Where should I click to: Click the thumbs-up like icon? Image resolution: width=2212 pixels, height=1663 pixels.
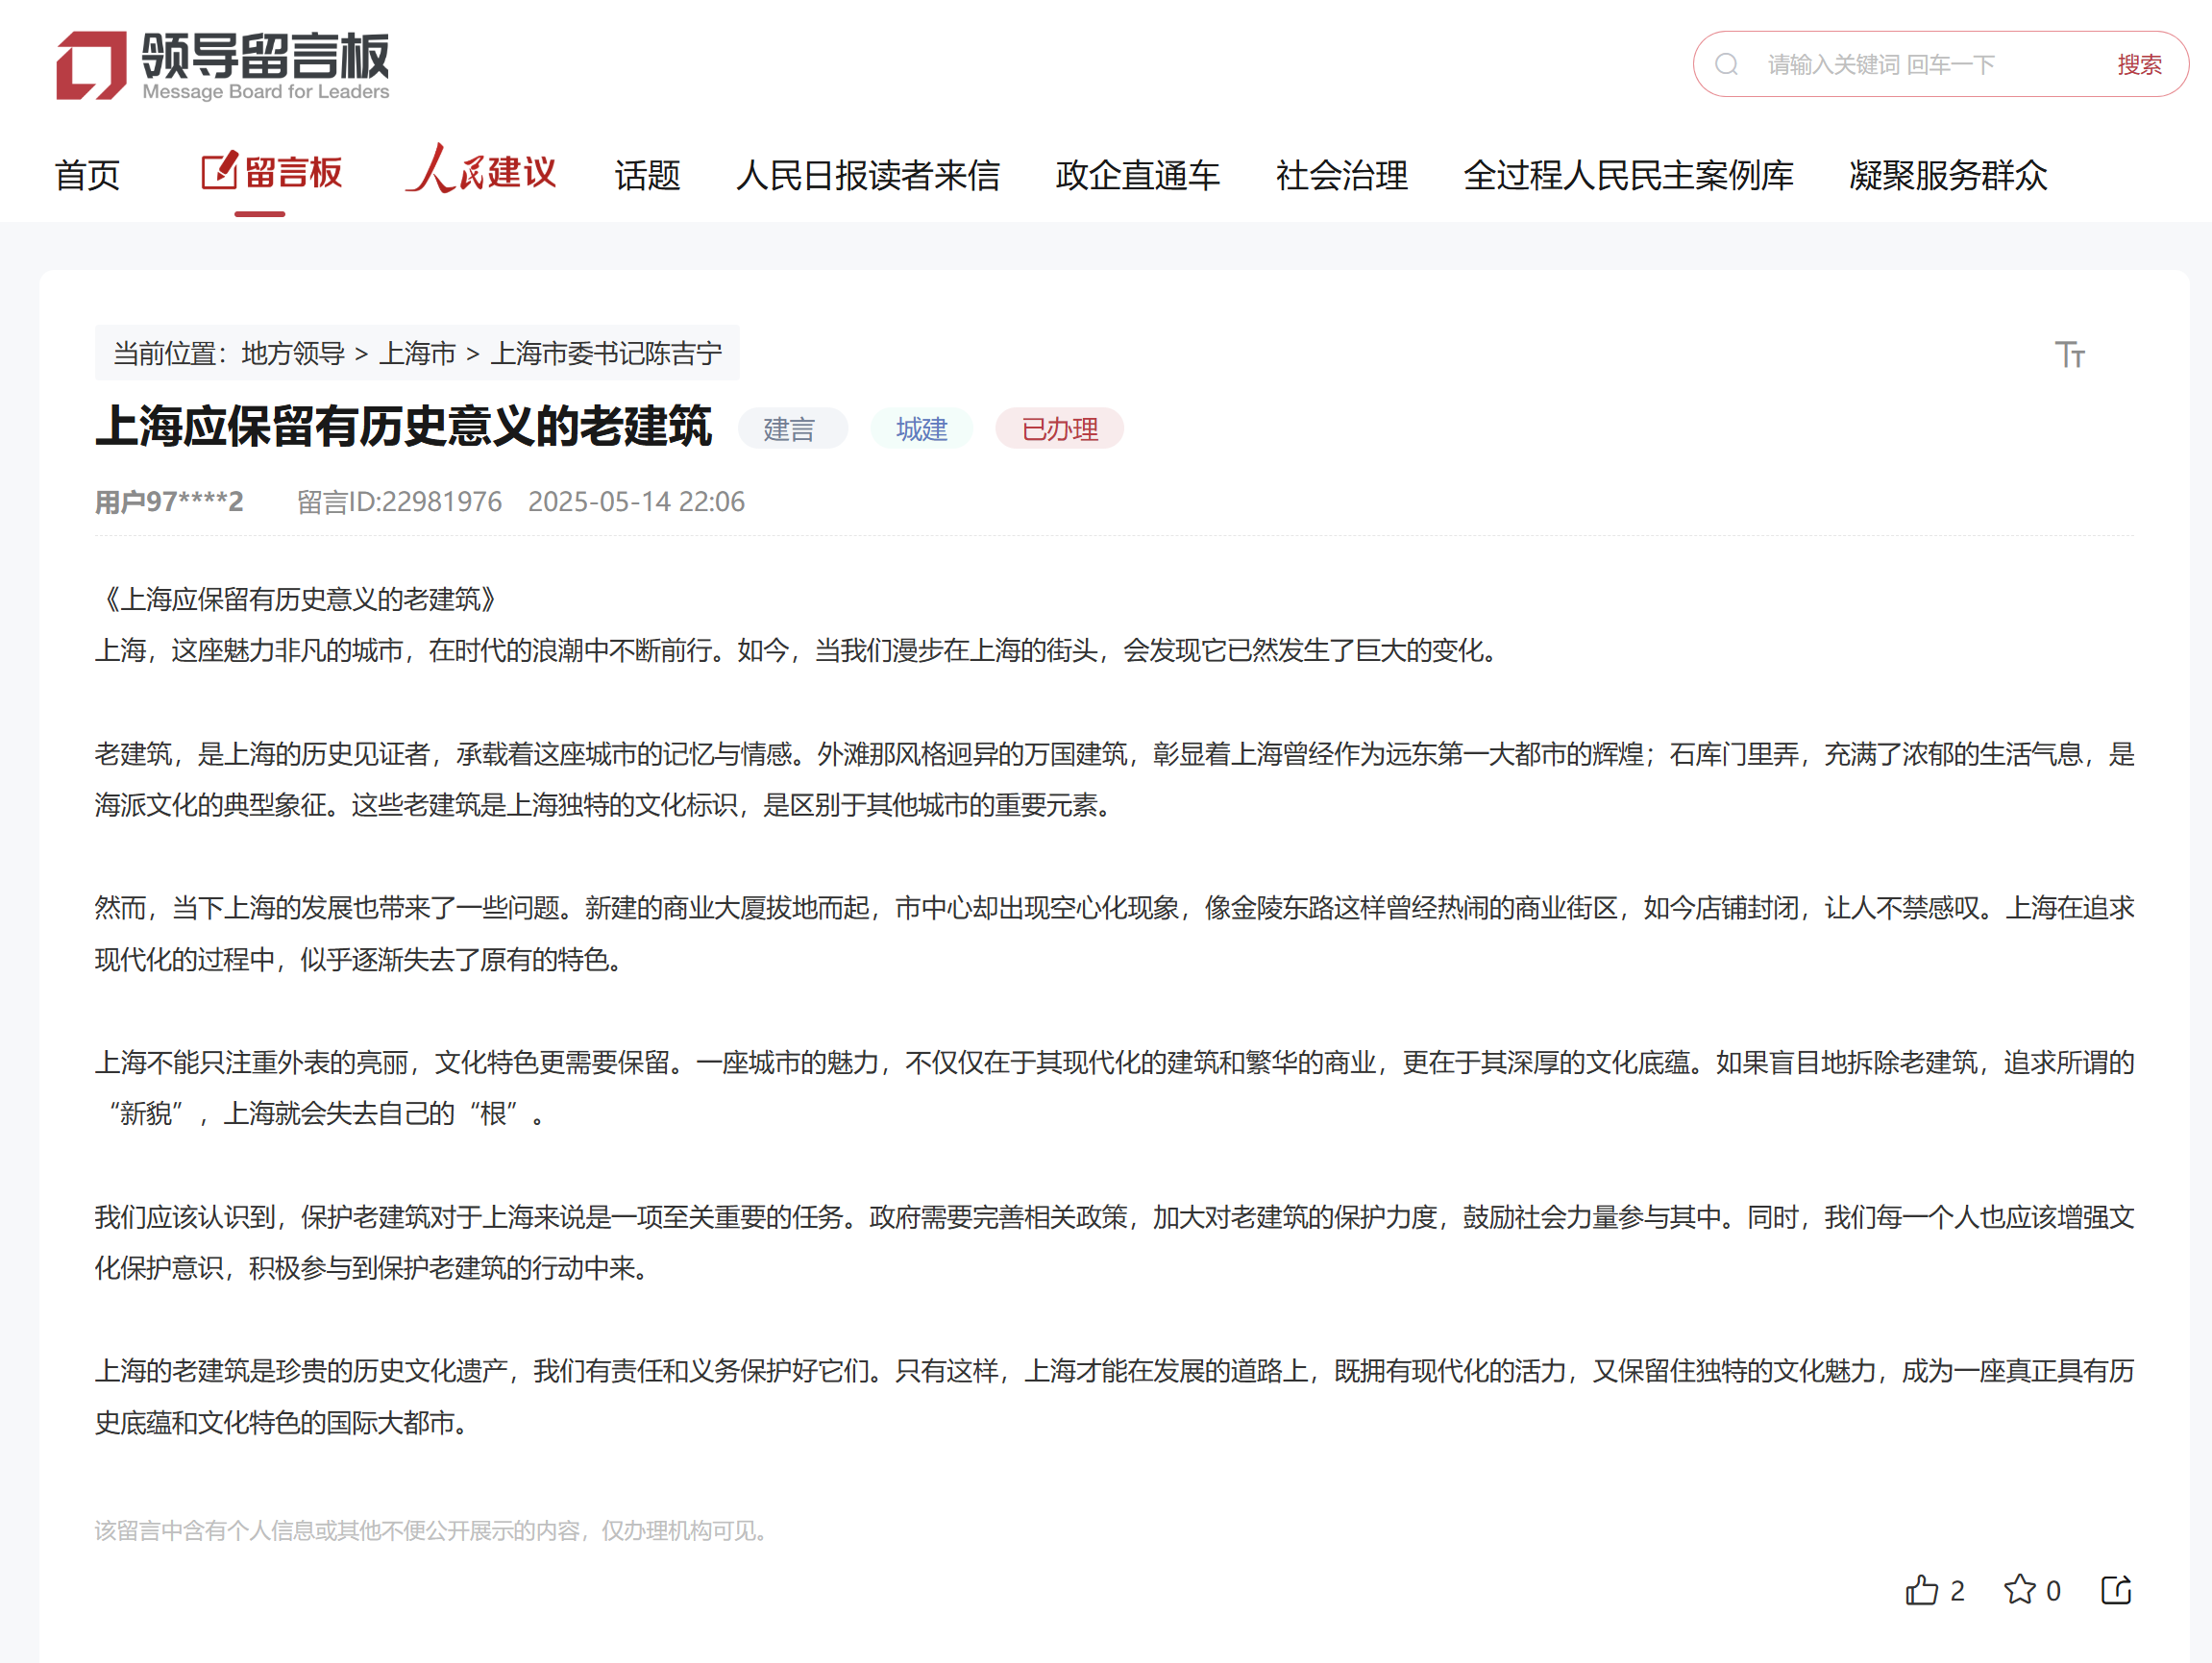(x=1920, y=1590)
